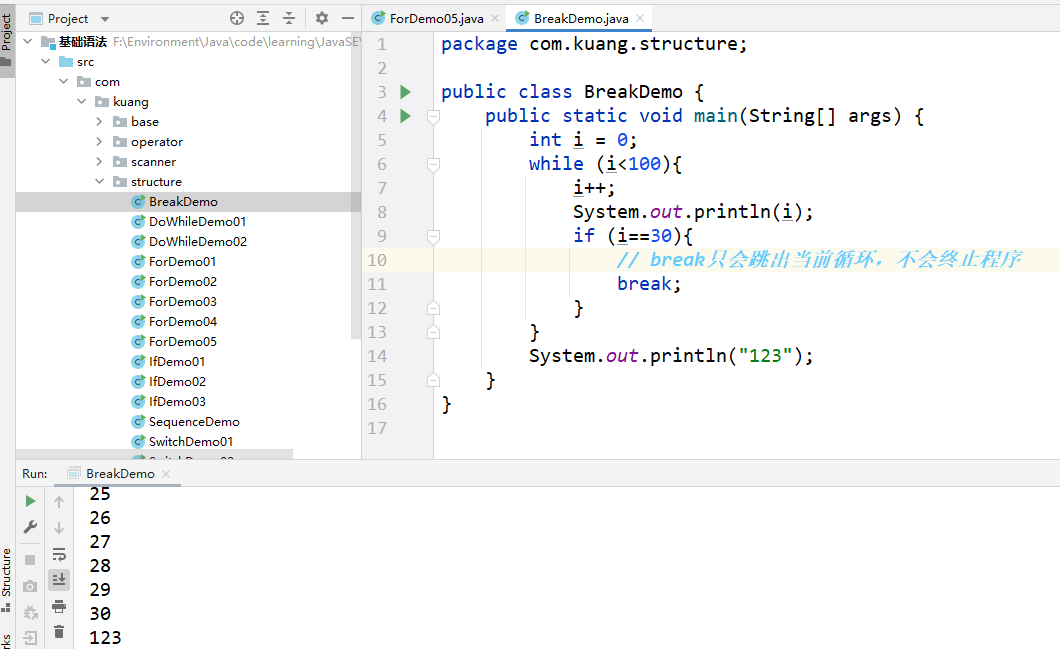
Task: Click System.out.println("123") on line 14
Action: tap(671, 356)
